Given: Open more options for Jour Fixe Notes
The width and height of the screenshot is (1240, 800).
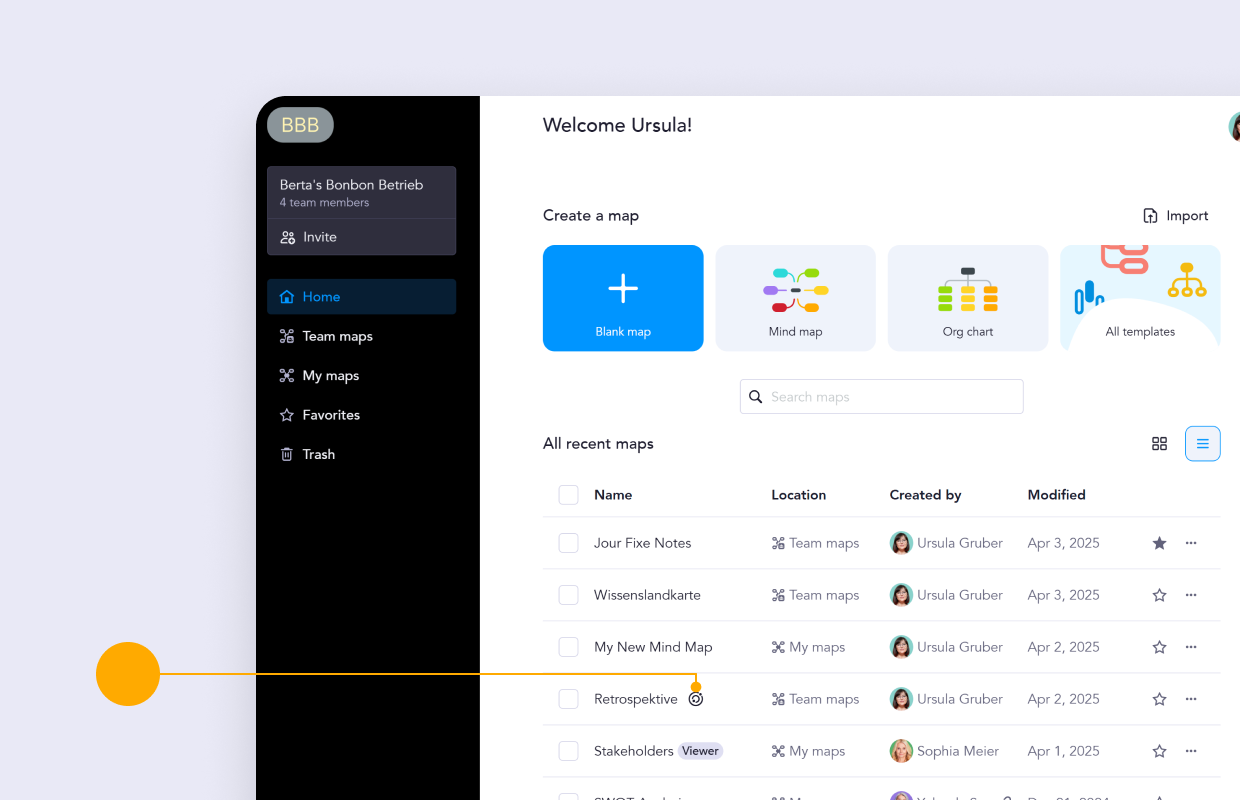Looking at the screenshot, I should [x=1191, y=543].
